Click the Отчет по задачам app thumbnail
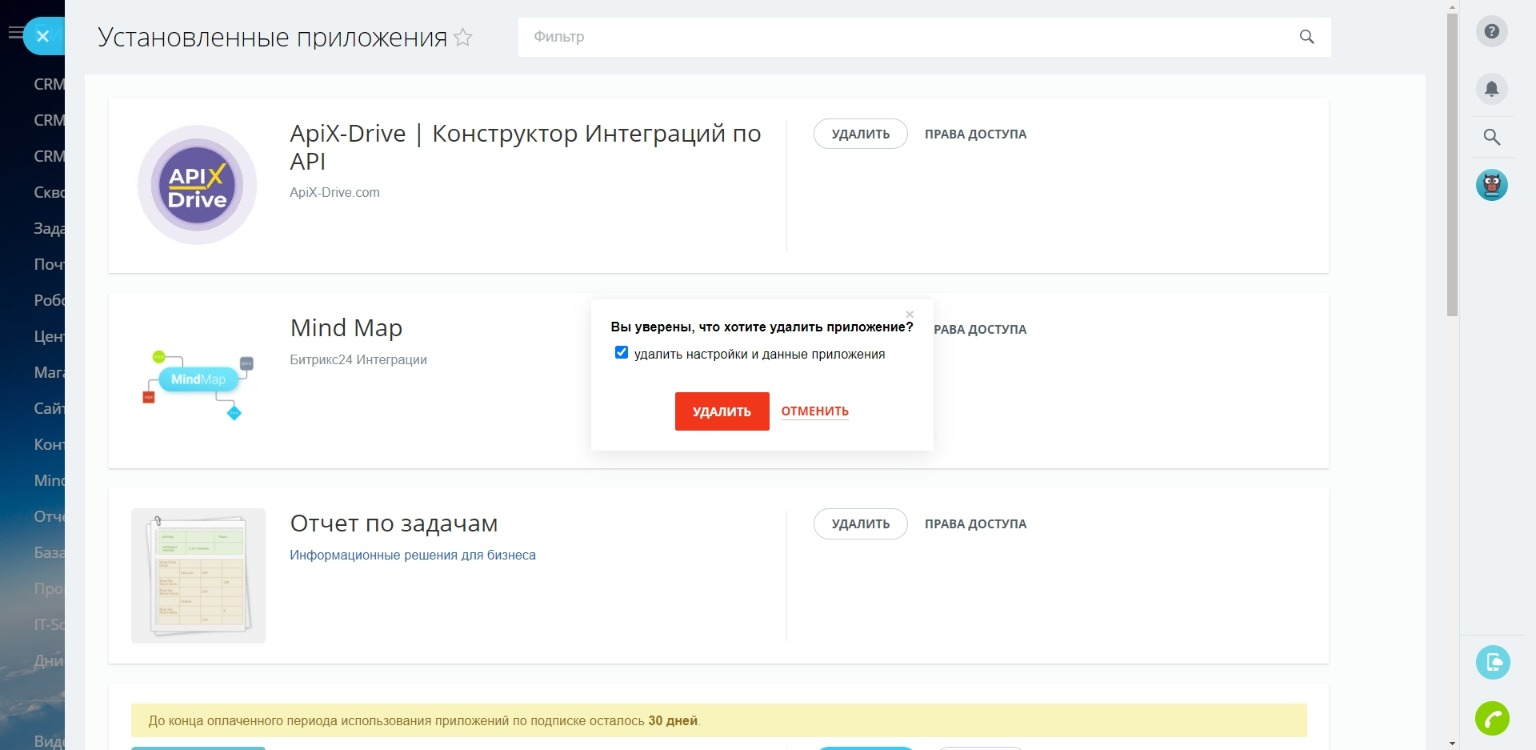Image resolution: width=1536 pixels, height=750 pixels. click(198, 576)
